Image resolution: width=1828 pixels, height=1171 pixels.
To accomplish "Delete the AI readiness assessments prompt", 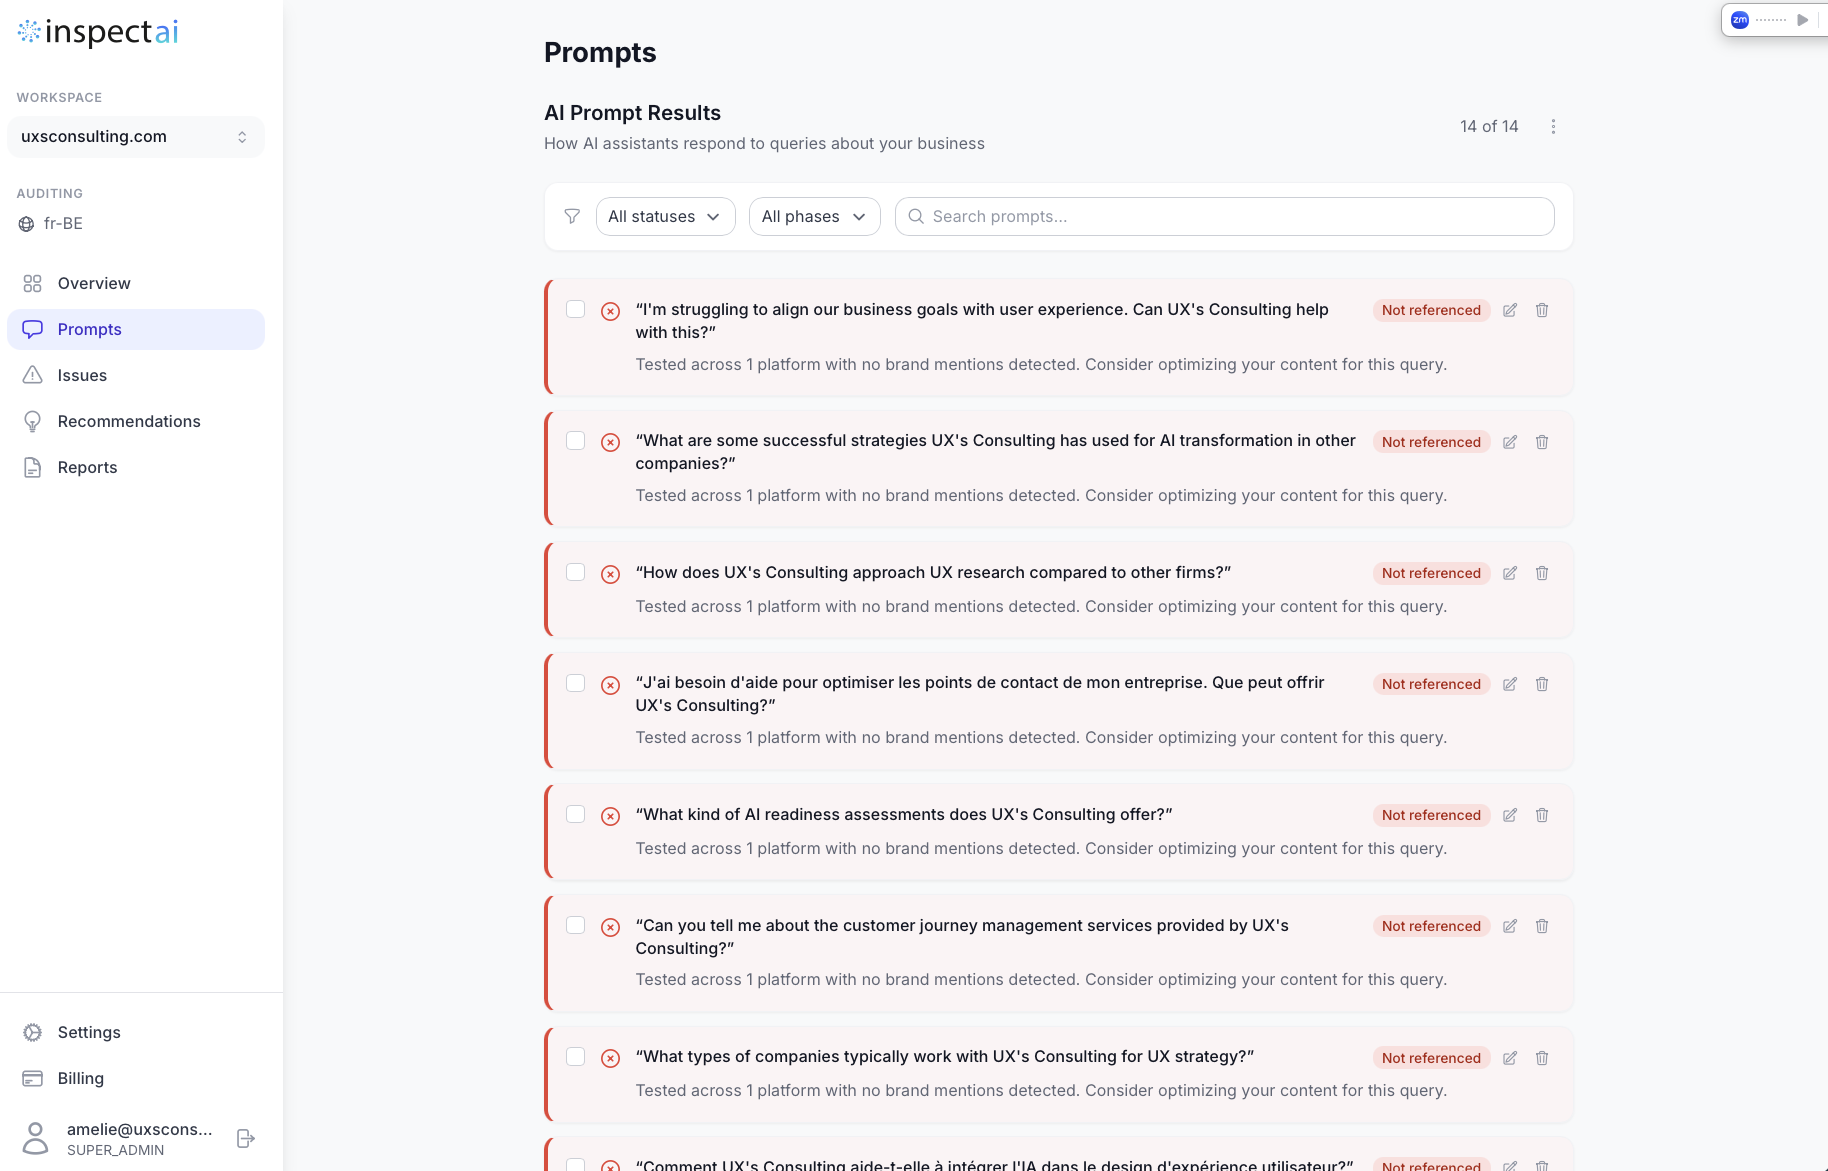I will 1542,815.
